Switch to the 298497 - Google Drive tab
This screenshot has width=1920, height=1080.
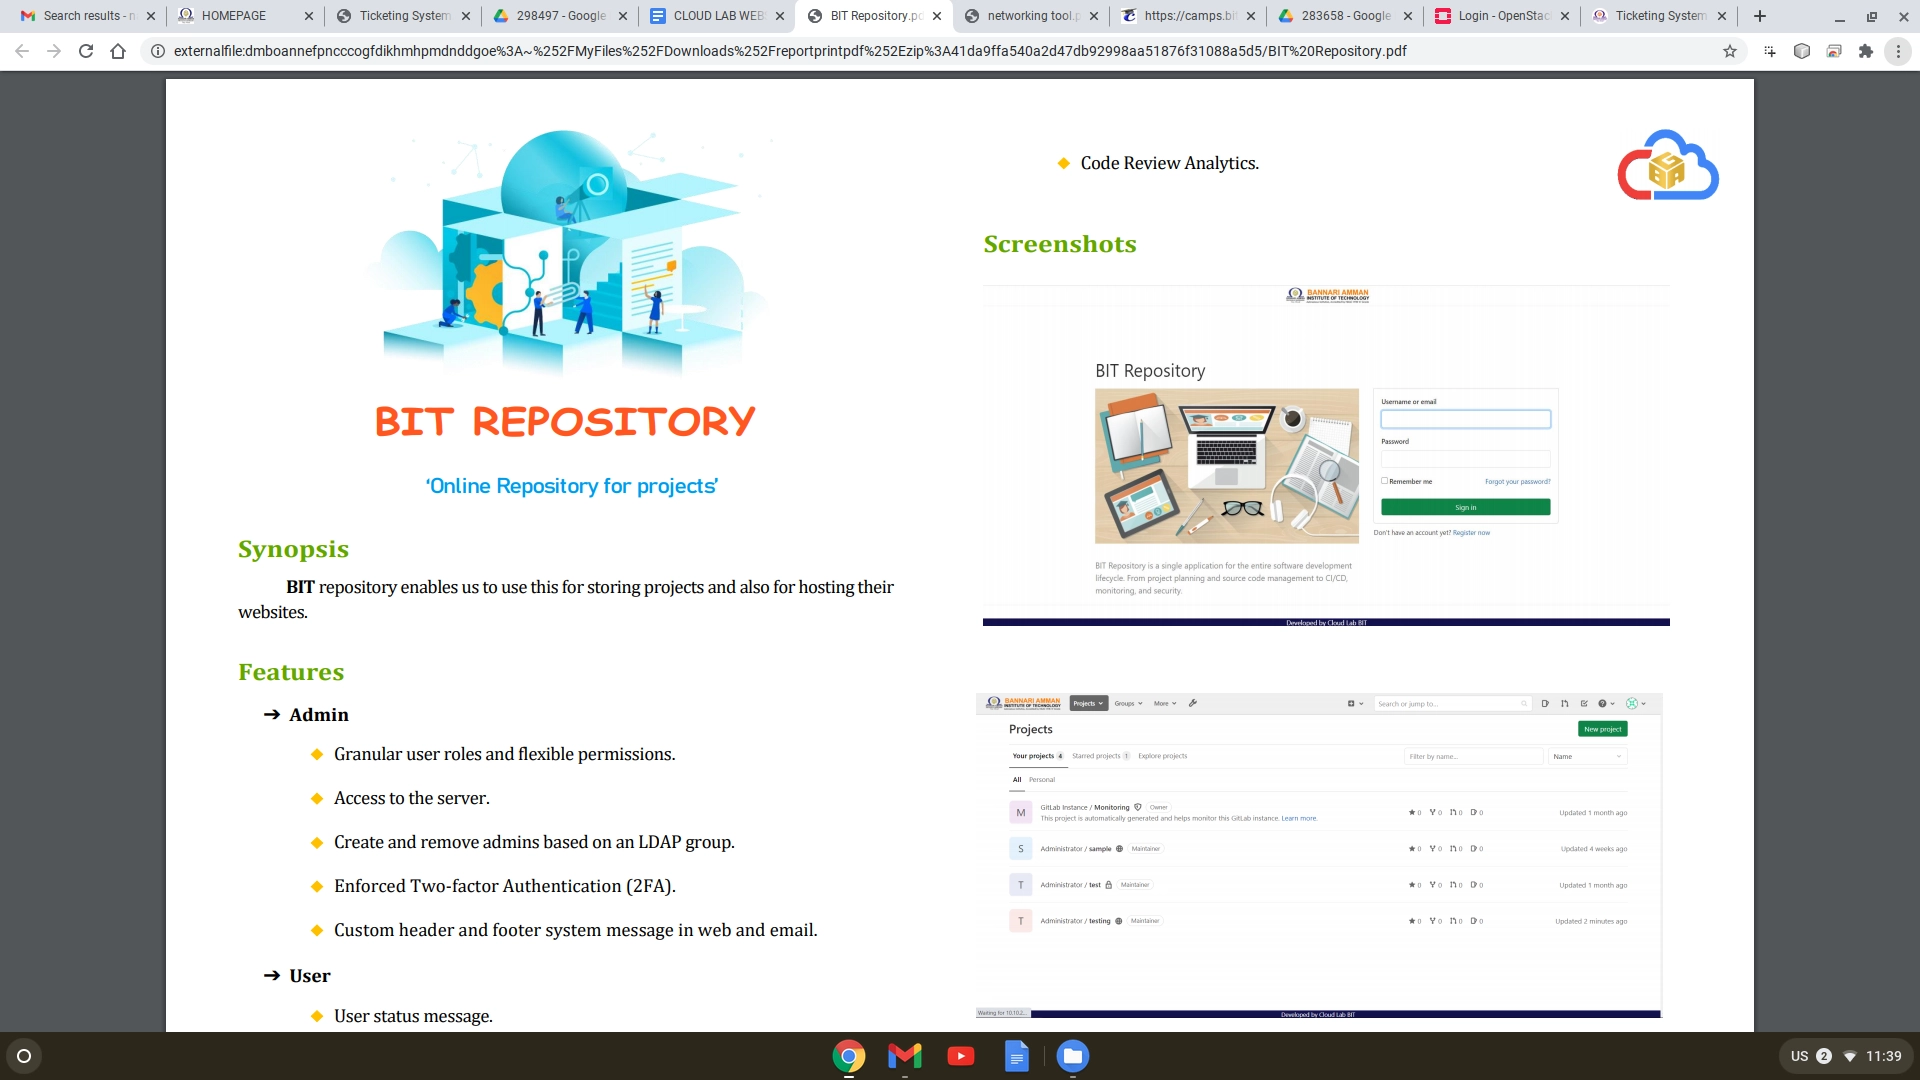point(559,16)
